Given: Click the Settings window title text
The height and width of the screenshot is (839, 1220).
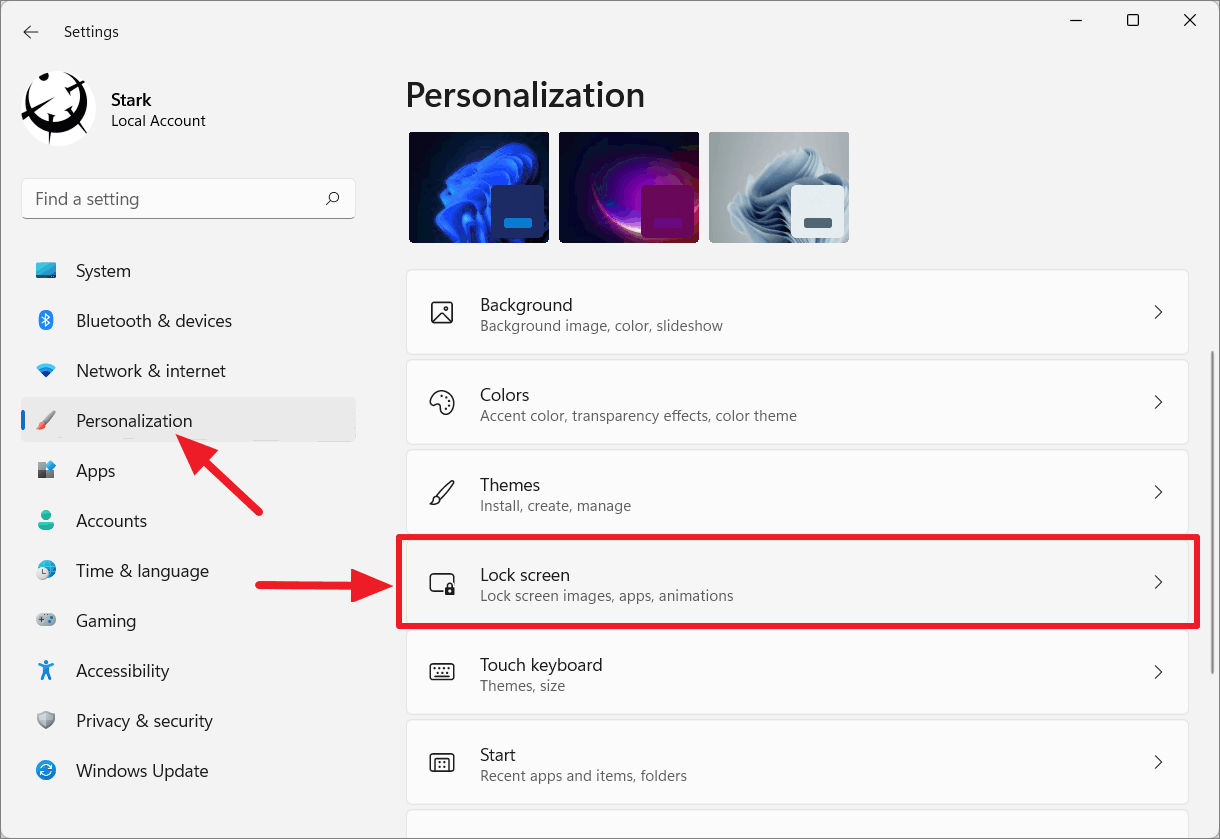Looking at the screenshot, I should (91, 32).
